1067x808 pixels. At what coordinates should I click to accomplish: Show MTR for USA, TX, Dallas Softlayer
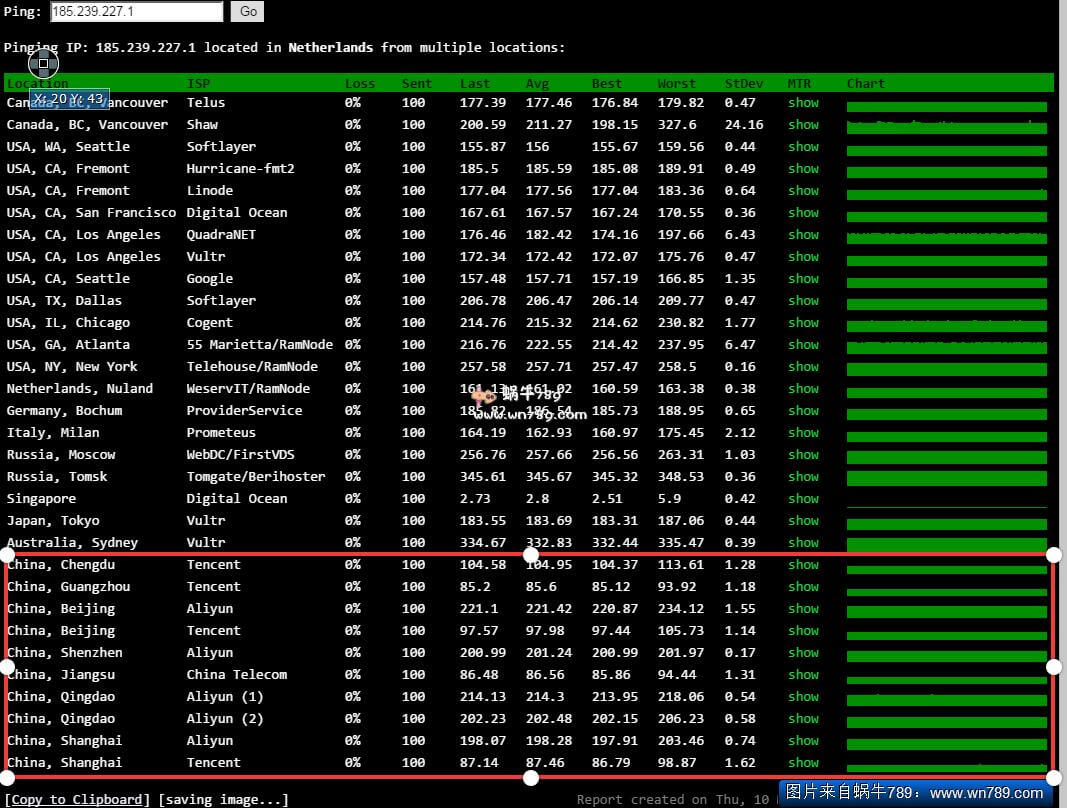coord(803,301)
